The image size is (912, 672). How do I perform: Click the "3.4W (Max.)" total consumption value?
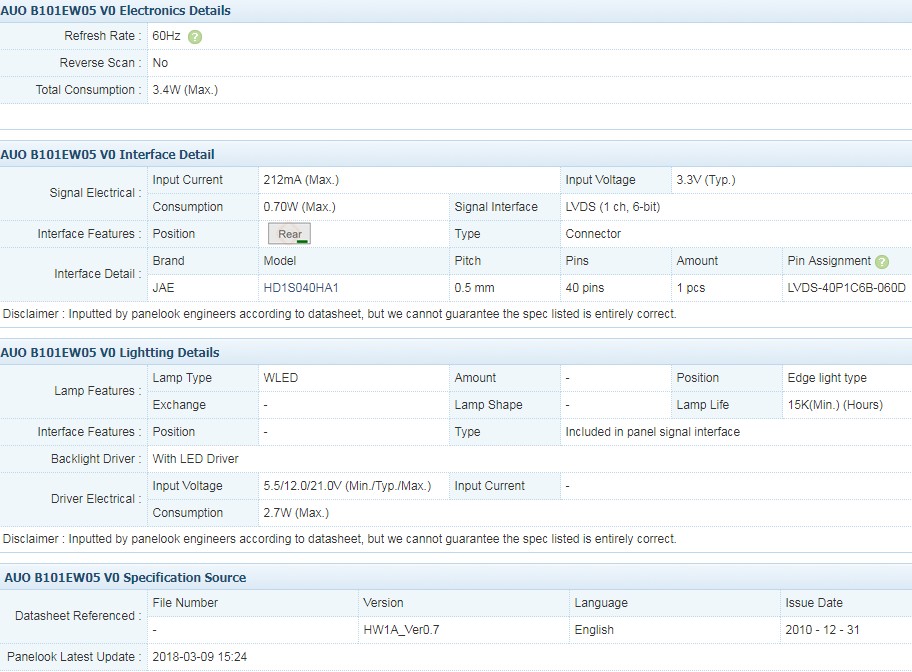(x=185, y=90)
